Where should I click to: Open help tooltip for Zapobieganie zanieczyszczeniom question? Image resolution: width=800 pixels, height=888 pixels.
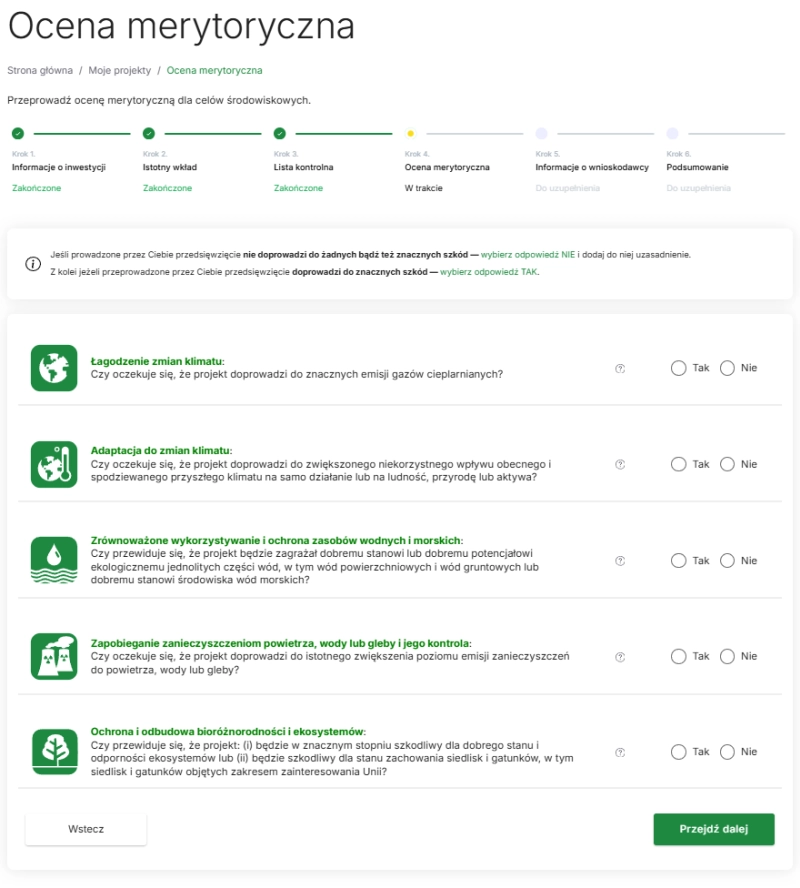point(620,657)
